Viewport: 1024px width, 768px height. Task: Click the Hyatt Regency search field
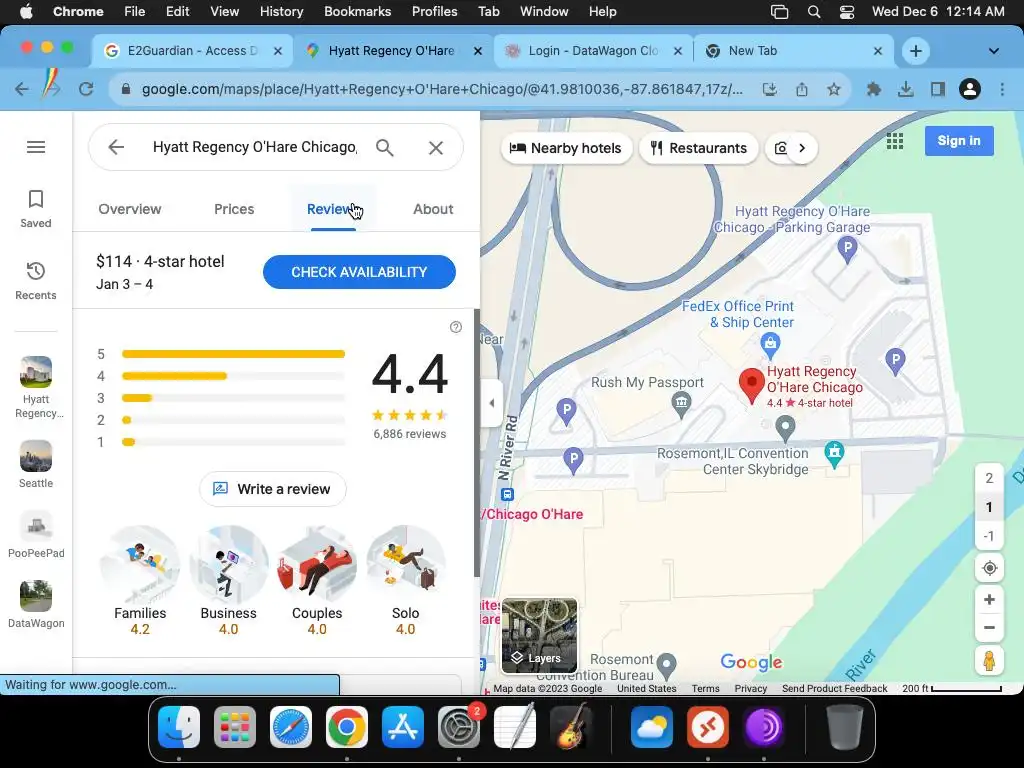[x=255, y=147]
